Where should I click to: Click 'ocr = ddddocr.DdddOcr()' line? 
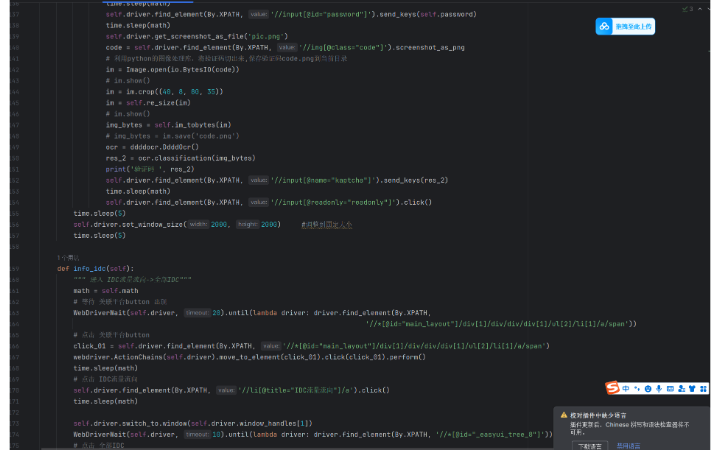click(x=152, y=147)
